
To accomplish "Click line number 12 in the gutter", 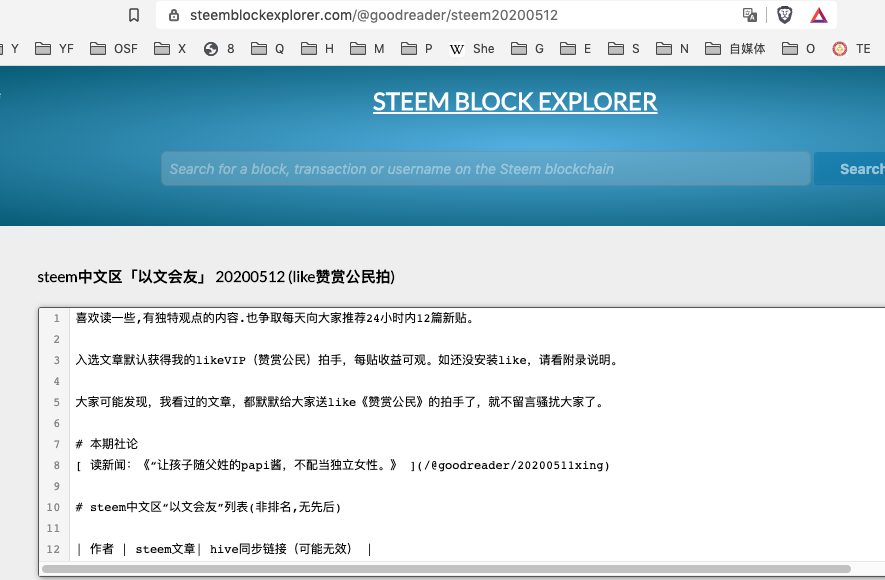I will (53, 549).
